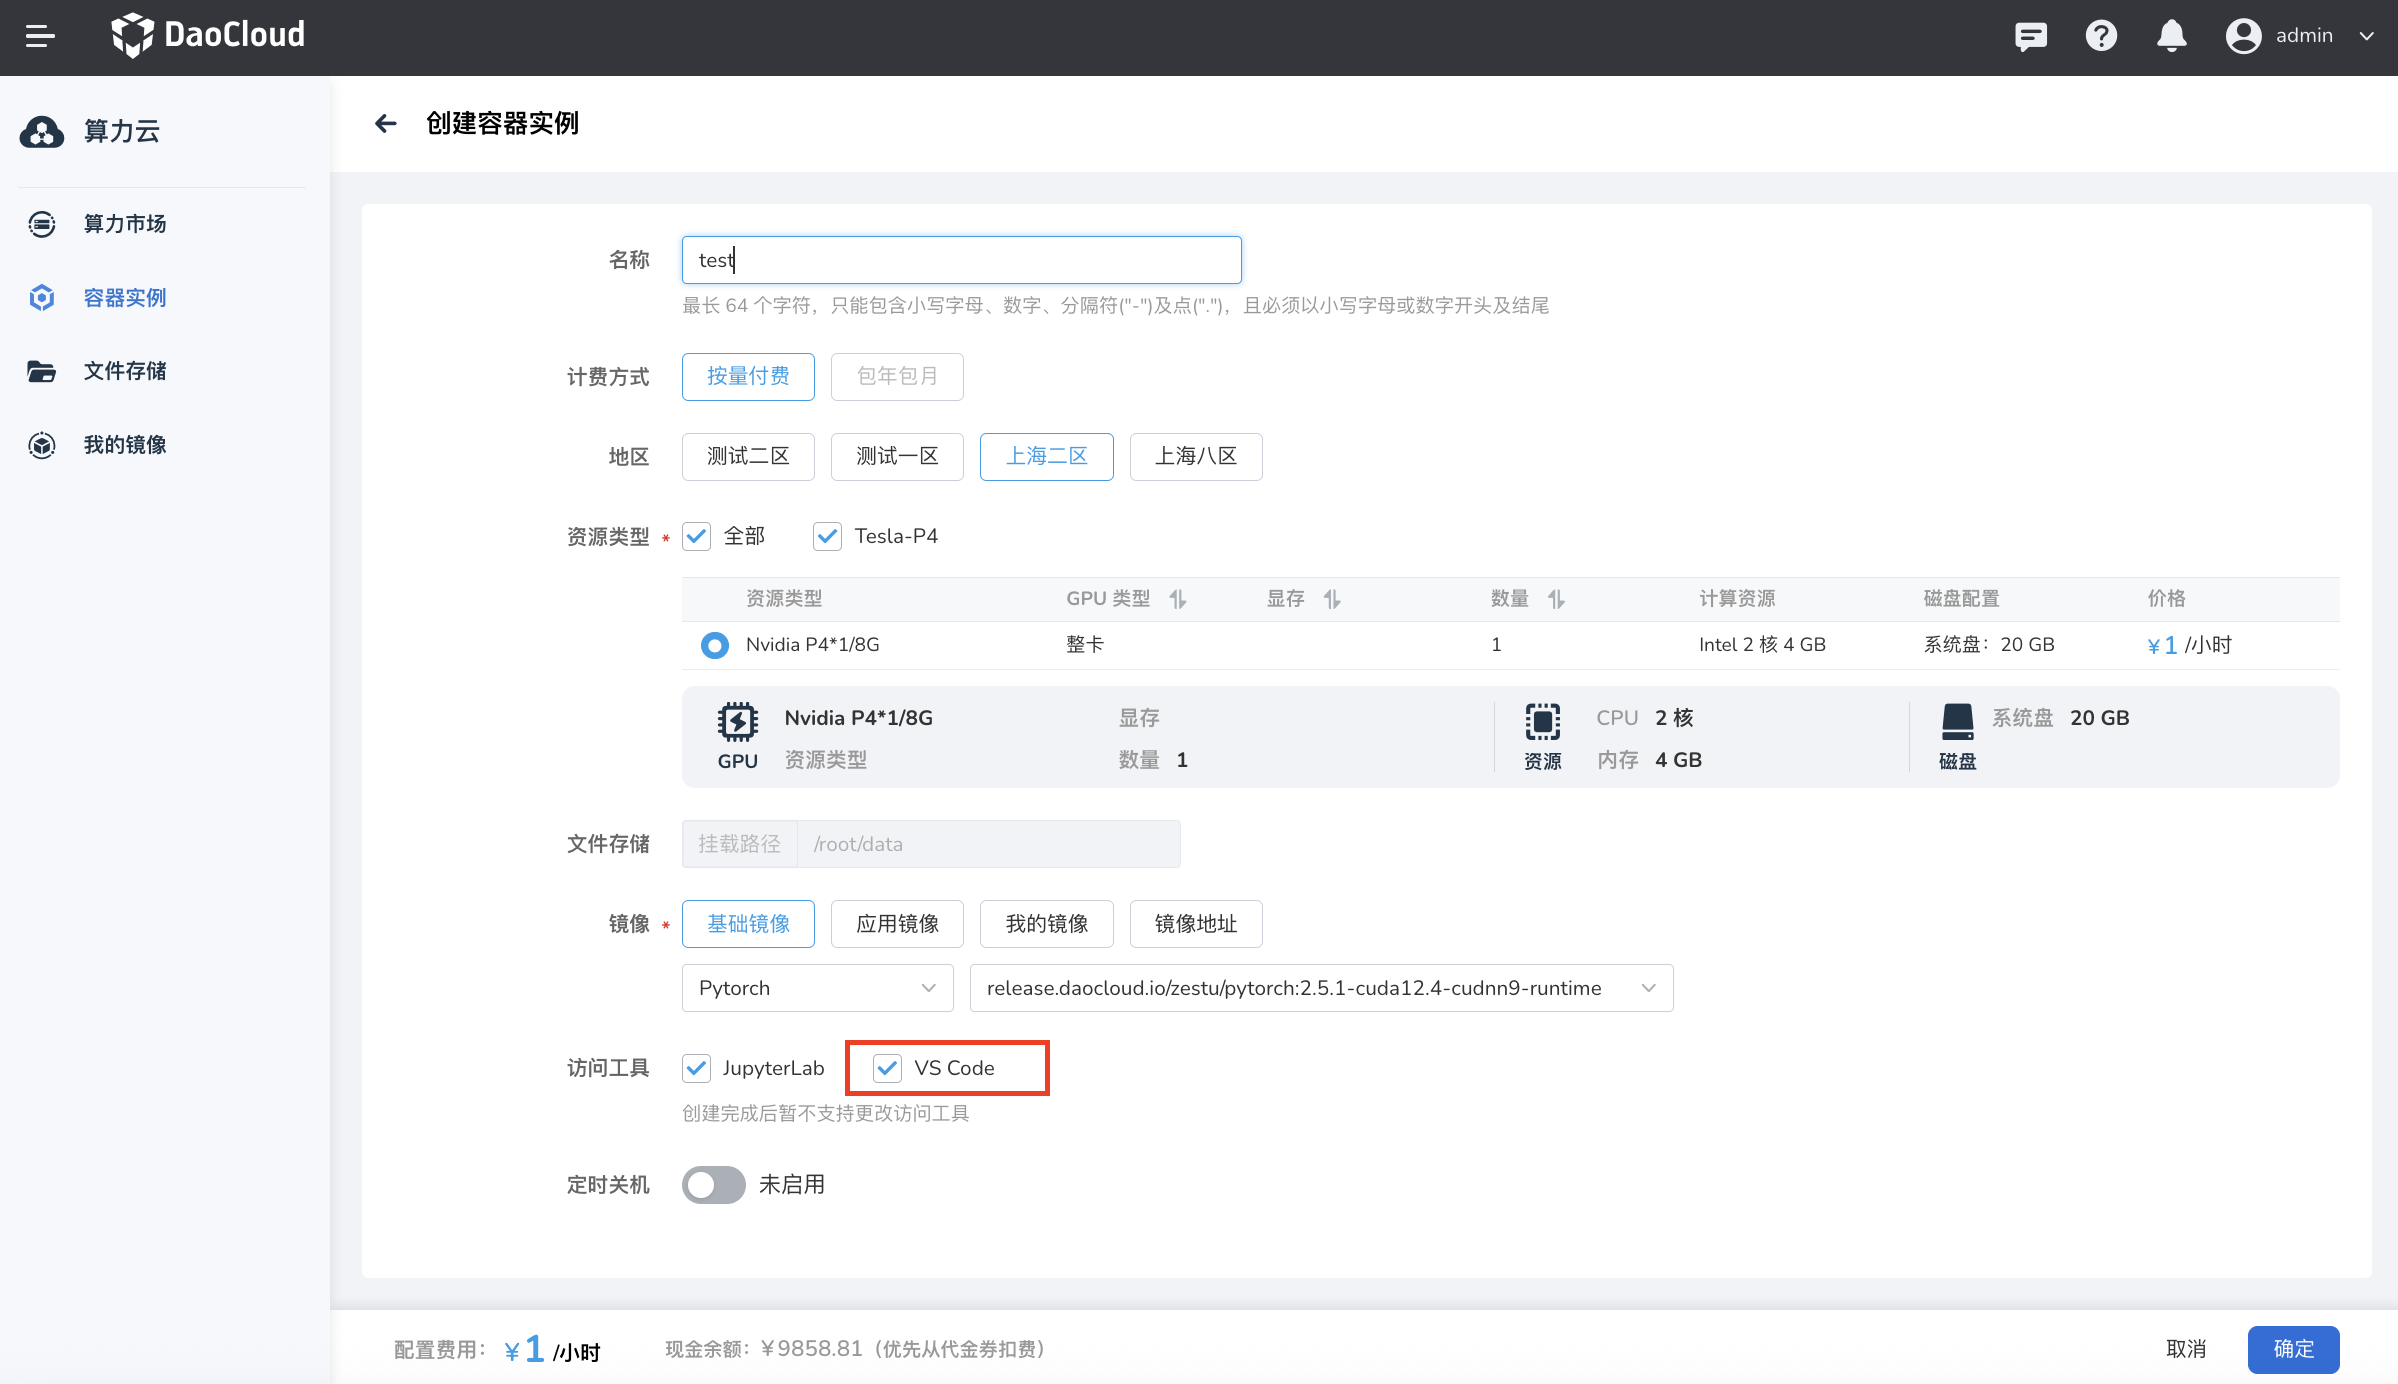2398x1384 pixels.
Task: Go to 算力市场 in sidebar
Action: click(x=125, y=224)
